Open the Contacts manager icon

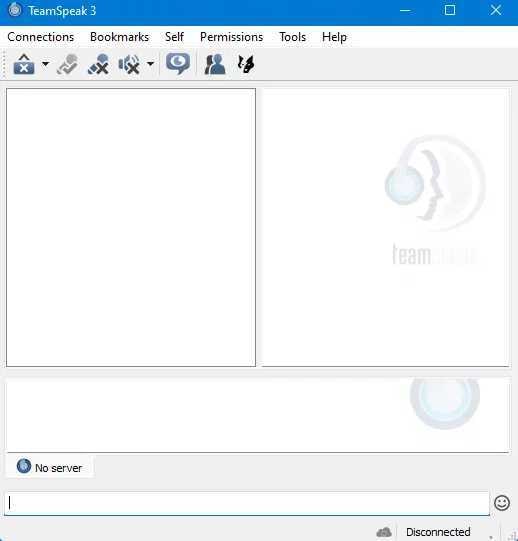pos(215,64)
